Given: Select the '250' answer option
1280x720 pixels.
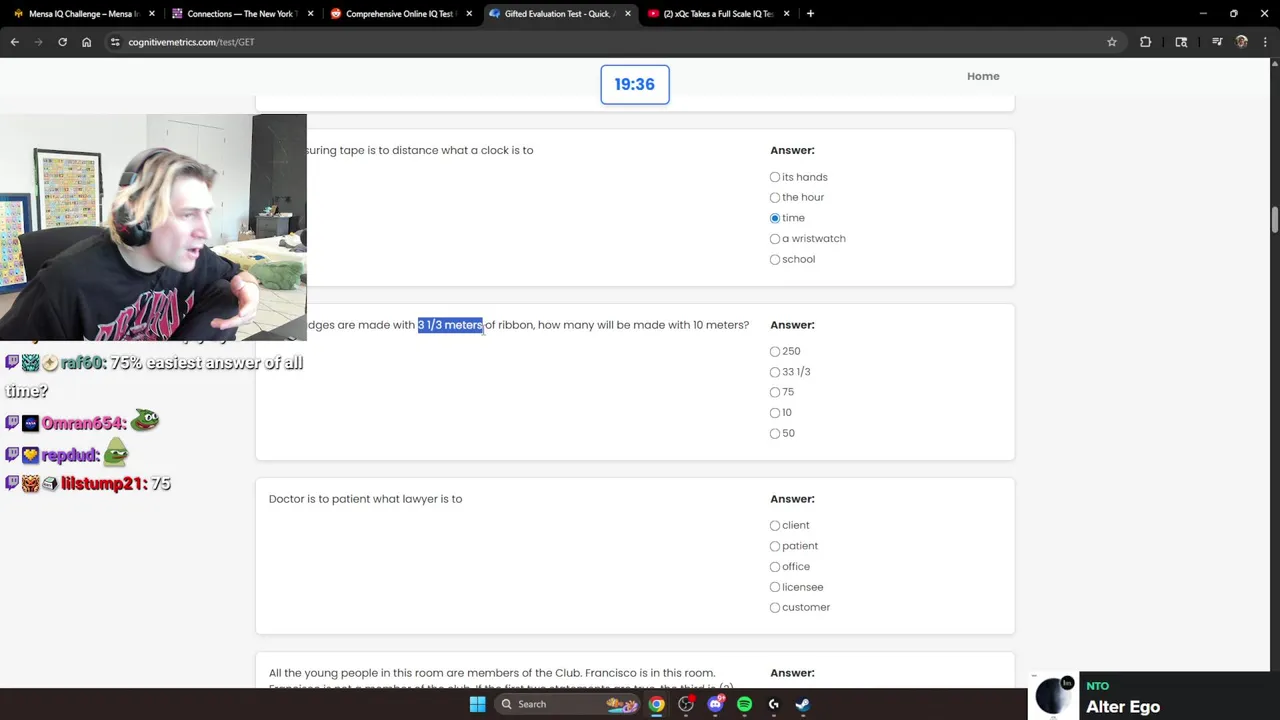Looking at the screenshot, I should (x=775, y=351).
